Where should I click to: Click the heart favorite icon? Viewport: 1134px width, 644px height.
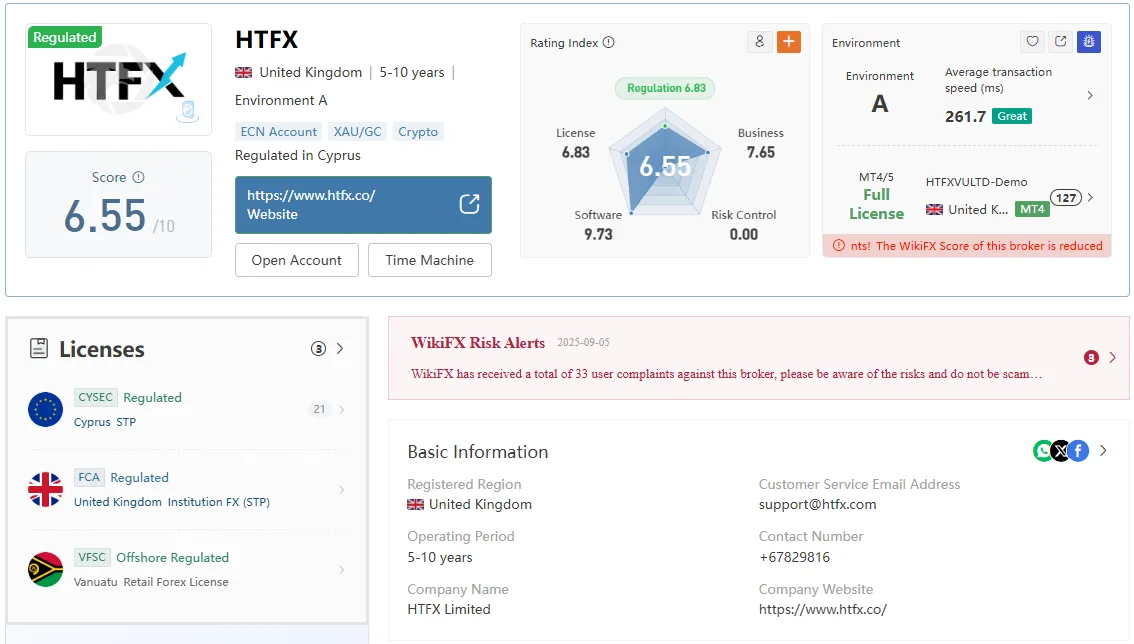pyautogui.click(x=1033, y=42)
